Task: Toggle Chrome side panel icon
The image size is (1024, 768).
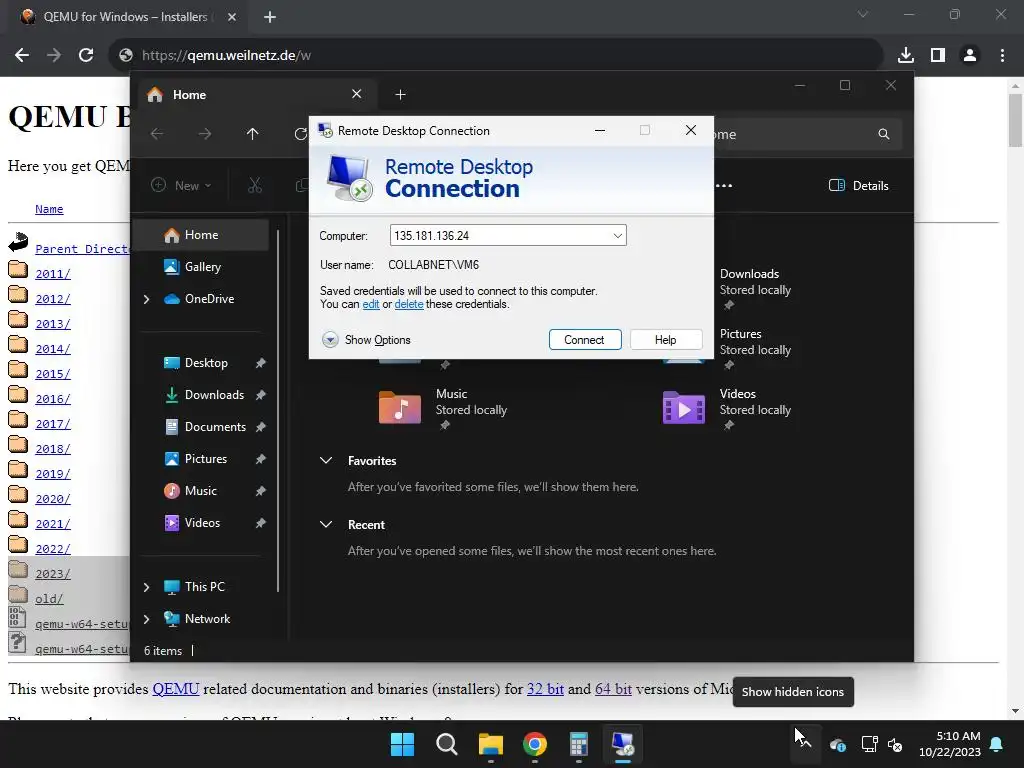Action: (938, 55)
